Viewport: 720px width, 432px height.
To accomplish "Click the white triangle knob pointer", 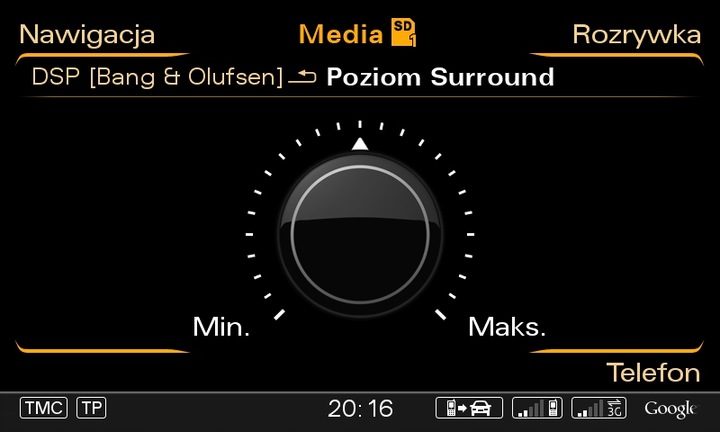I will 360,144.
